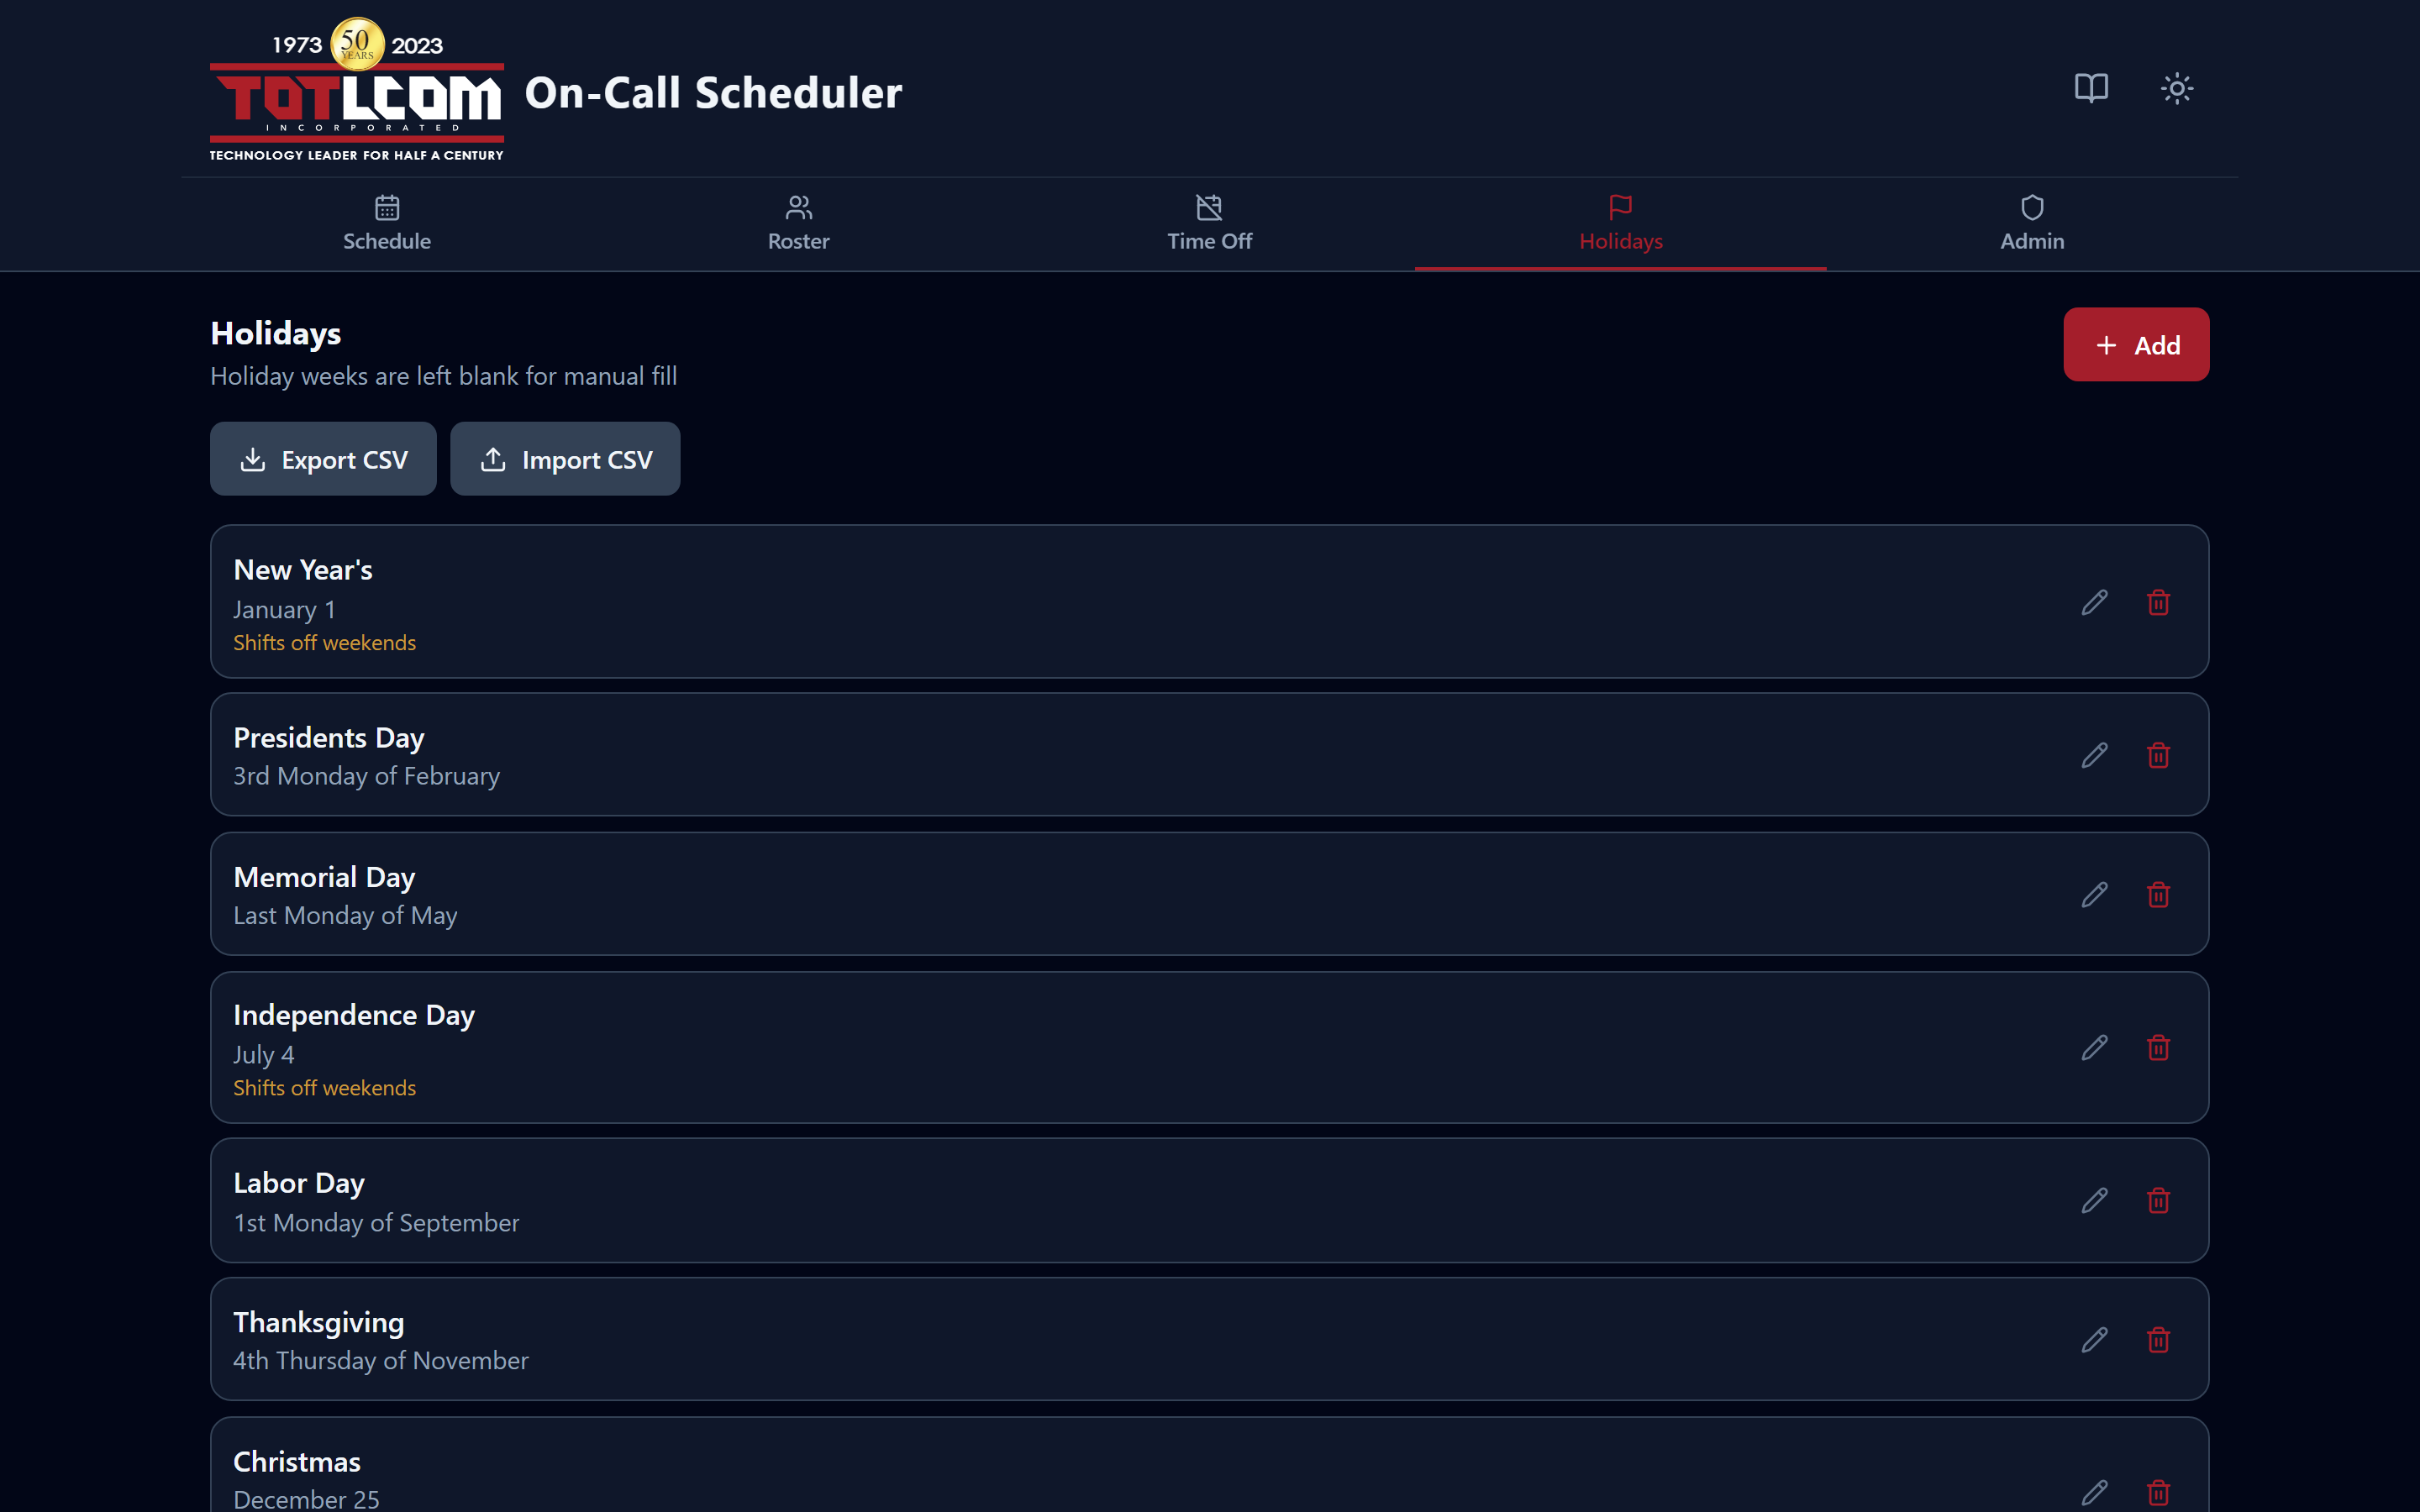Switch to the Schedule tab

point(387,224)
